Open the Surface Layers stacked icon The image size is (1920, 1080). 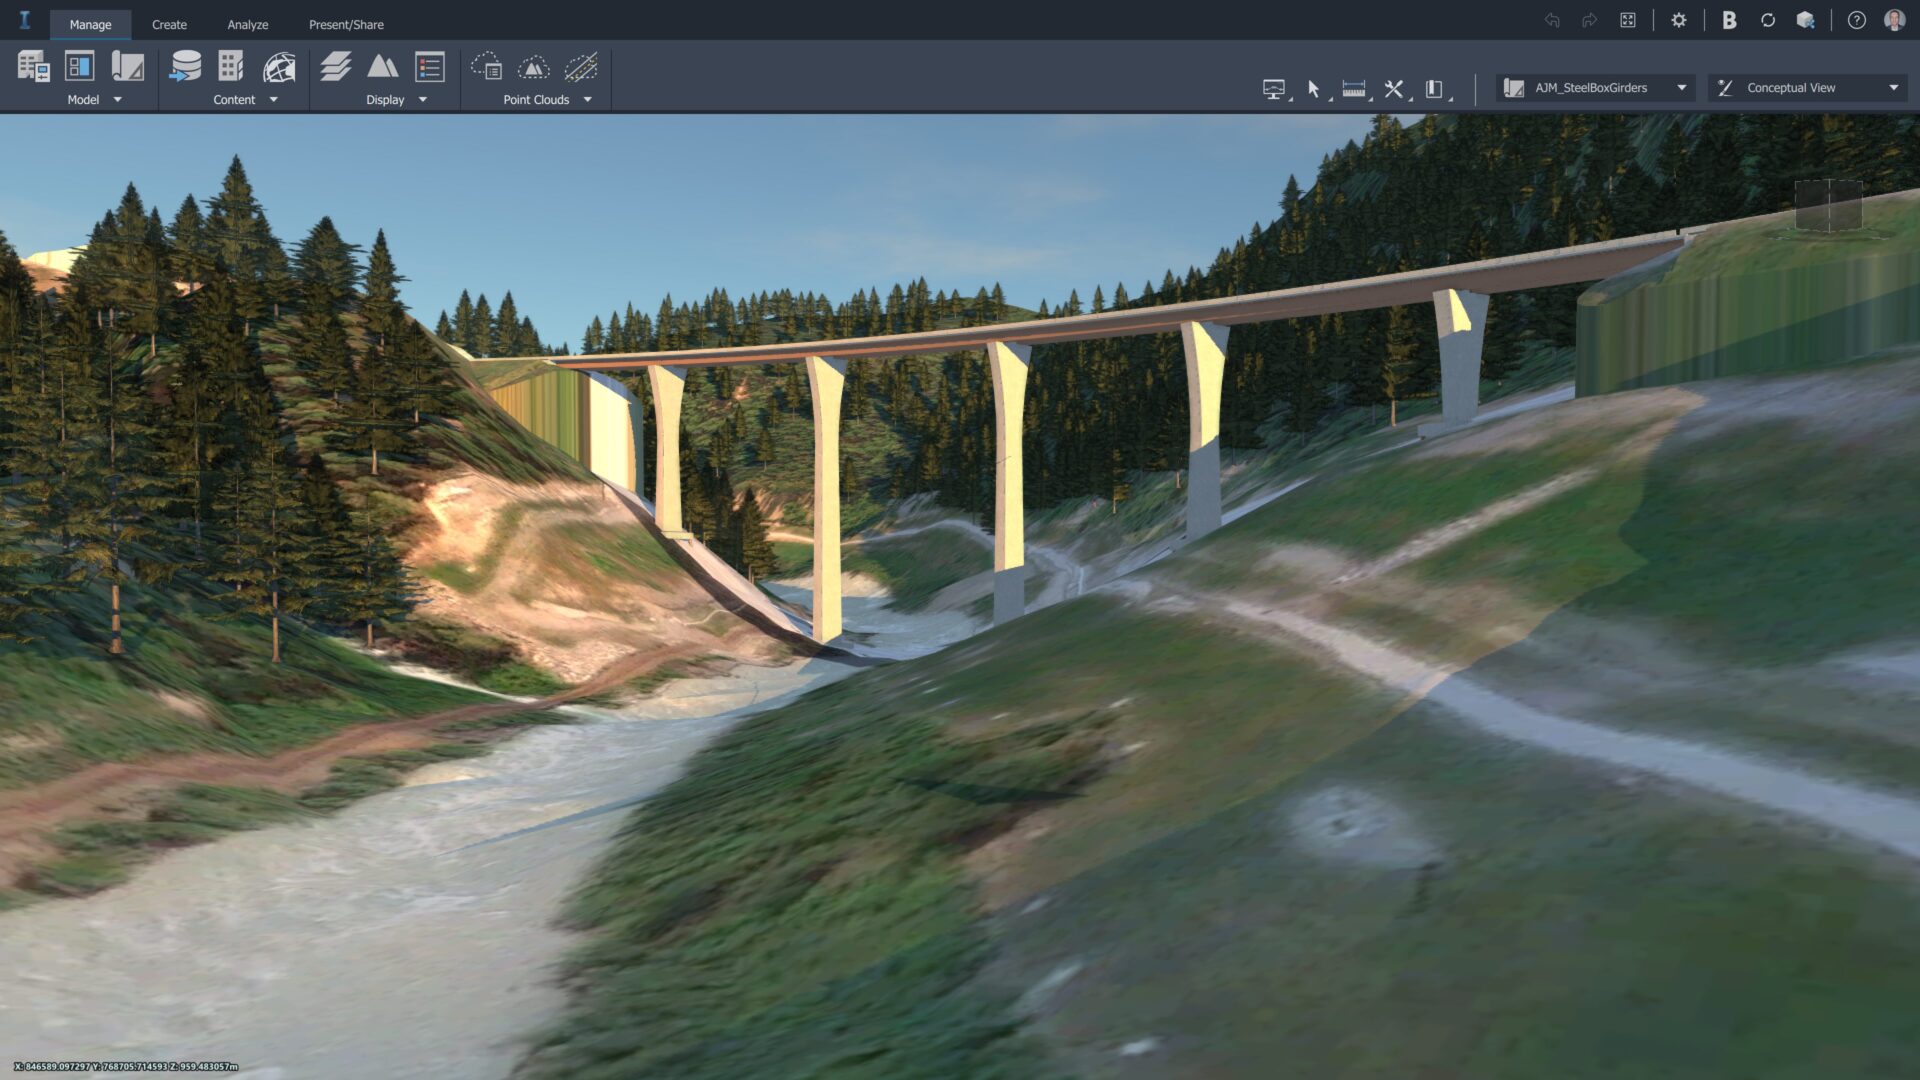335,67
